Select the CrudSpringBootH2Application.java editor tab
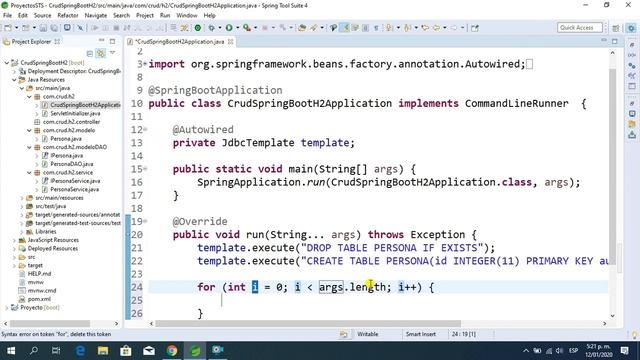The height and width of the screenshot is (360, 640). point(180,42)
